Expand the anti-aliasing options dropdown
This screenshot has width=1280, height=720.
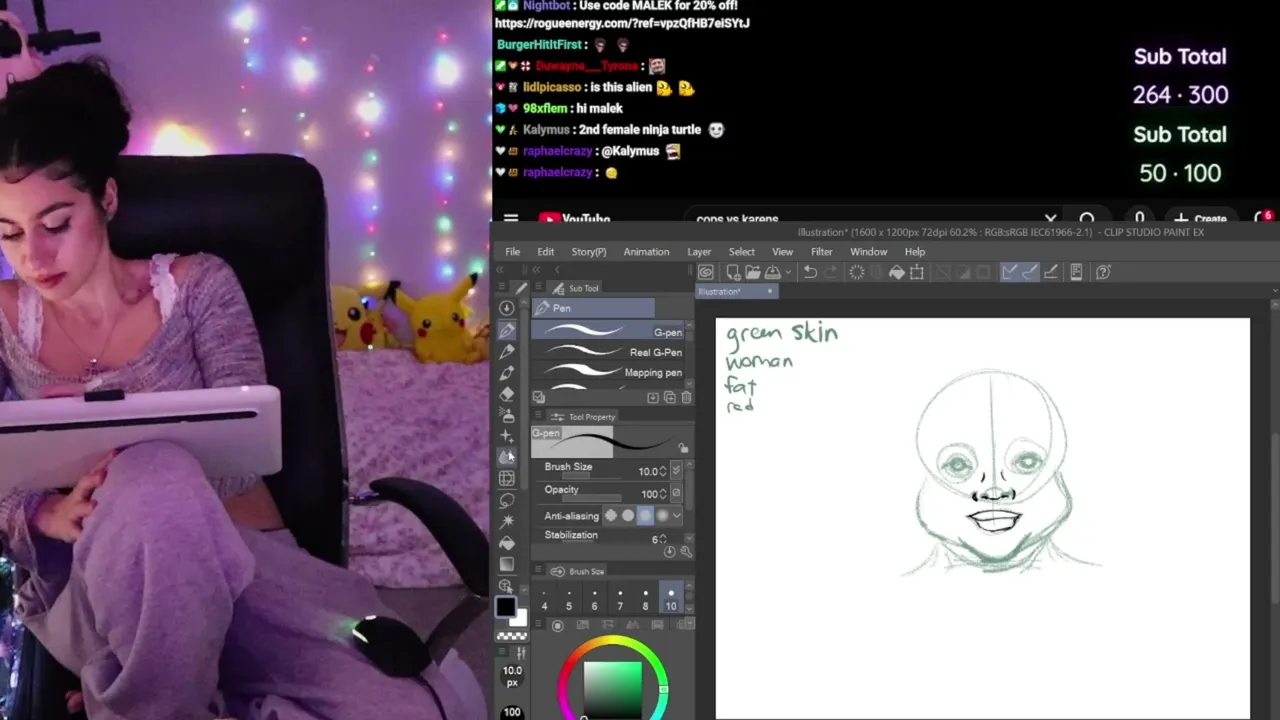click(x=677, y=515)
